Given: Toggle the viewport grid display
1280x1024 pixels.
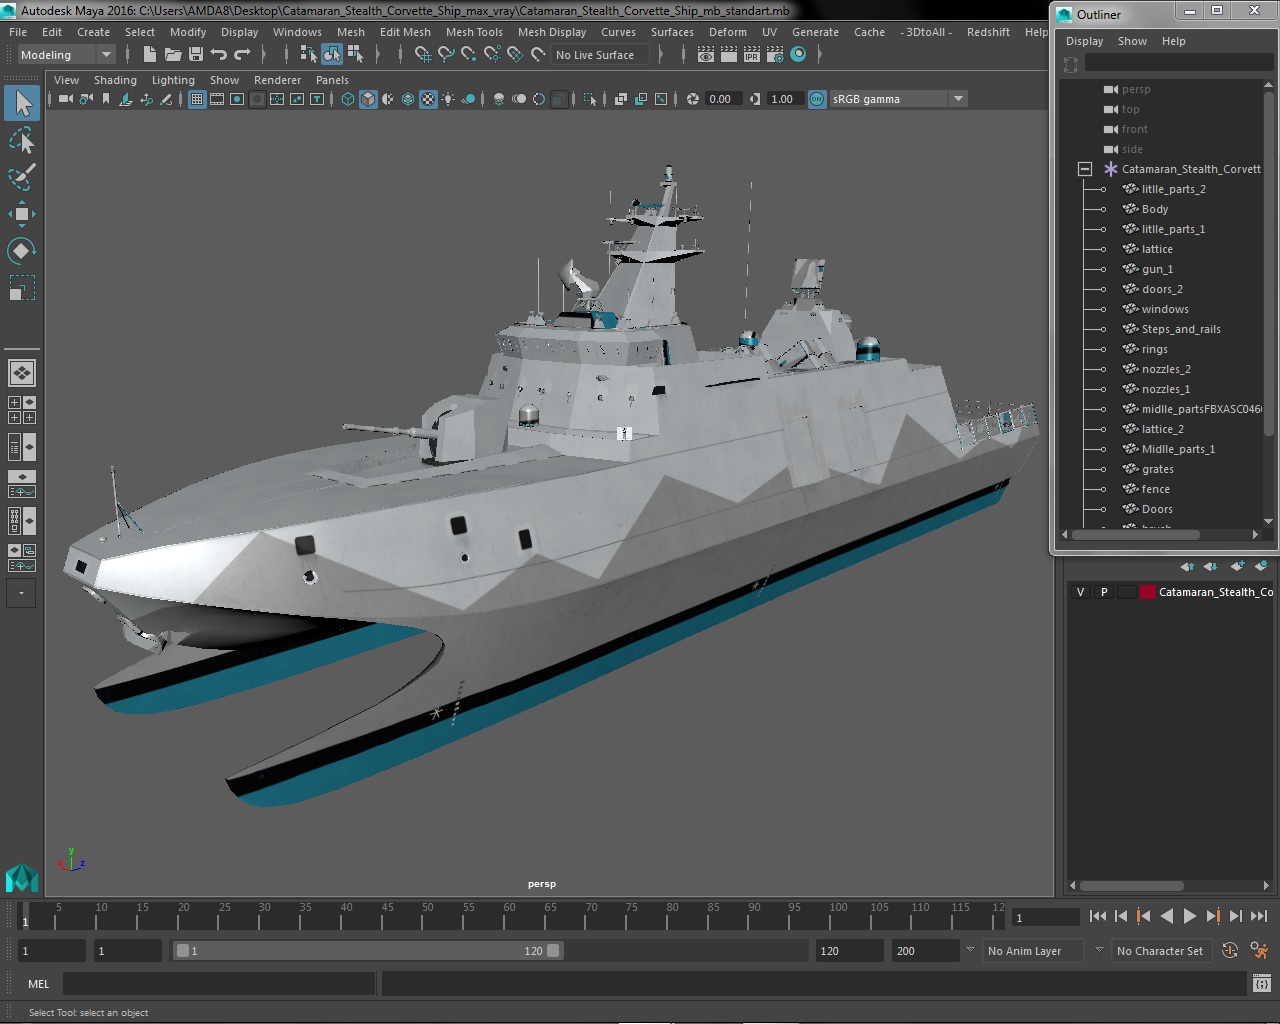Looking at the screenshot, I should pos(197,99).
